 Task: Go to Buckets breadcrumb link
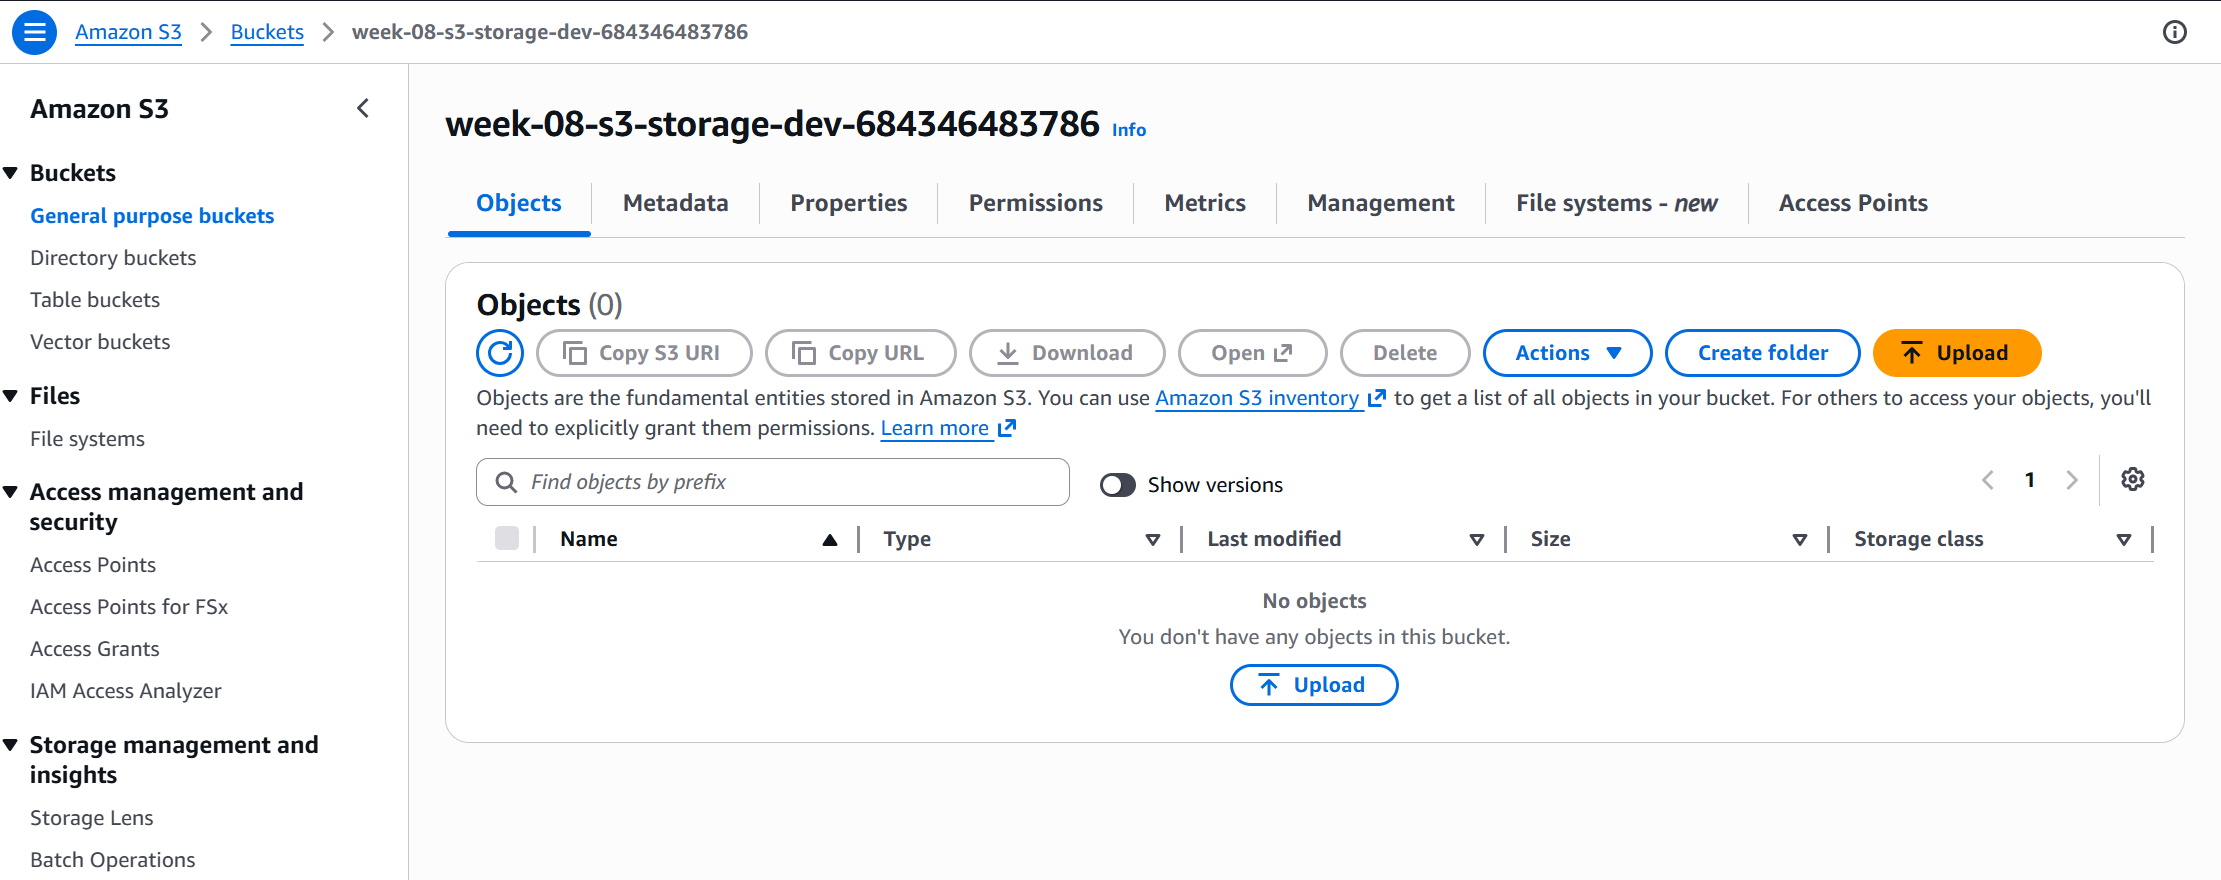click(x=267, y=32)
